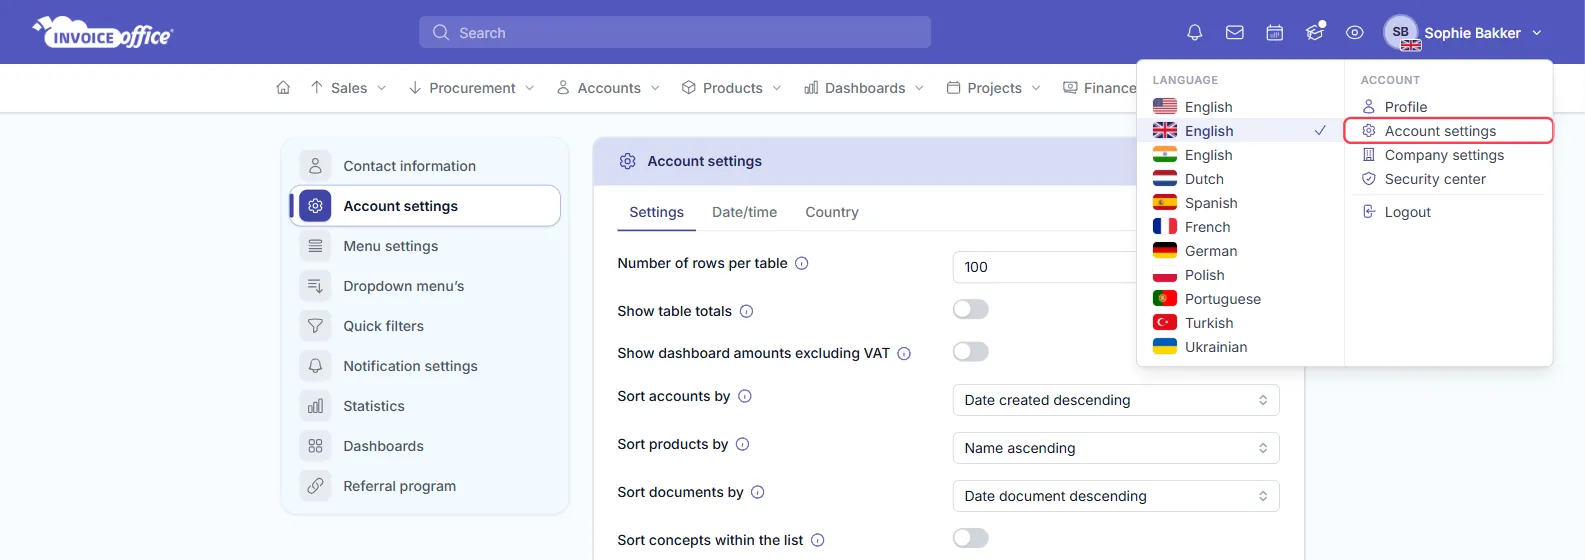1585x560 pixels.
Task: Open the graduation cap help icon
Action: point(1315,32)
